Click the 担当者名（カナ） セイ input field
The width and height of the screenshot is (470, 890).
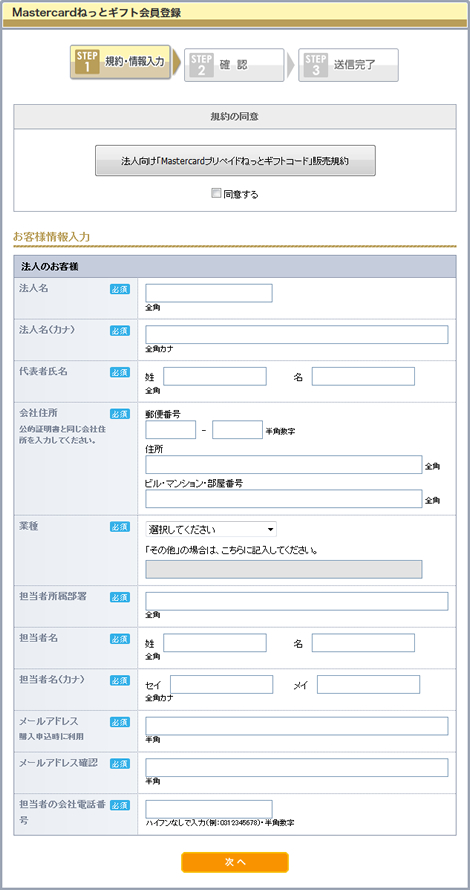coord(221,685)
